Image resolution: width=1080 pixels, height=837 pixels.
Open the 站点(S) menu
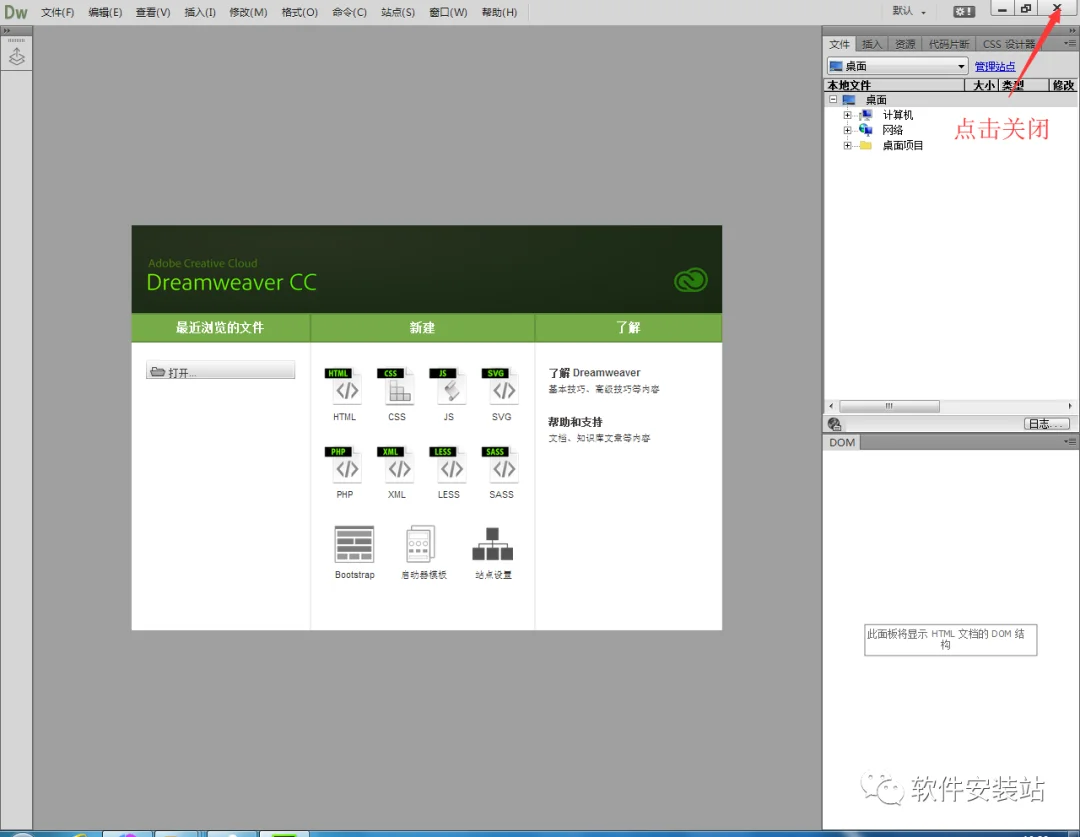398,12
